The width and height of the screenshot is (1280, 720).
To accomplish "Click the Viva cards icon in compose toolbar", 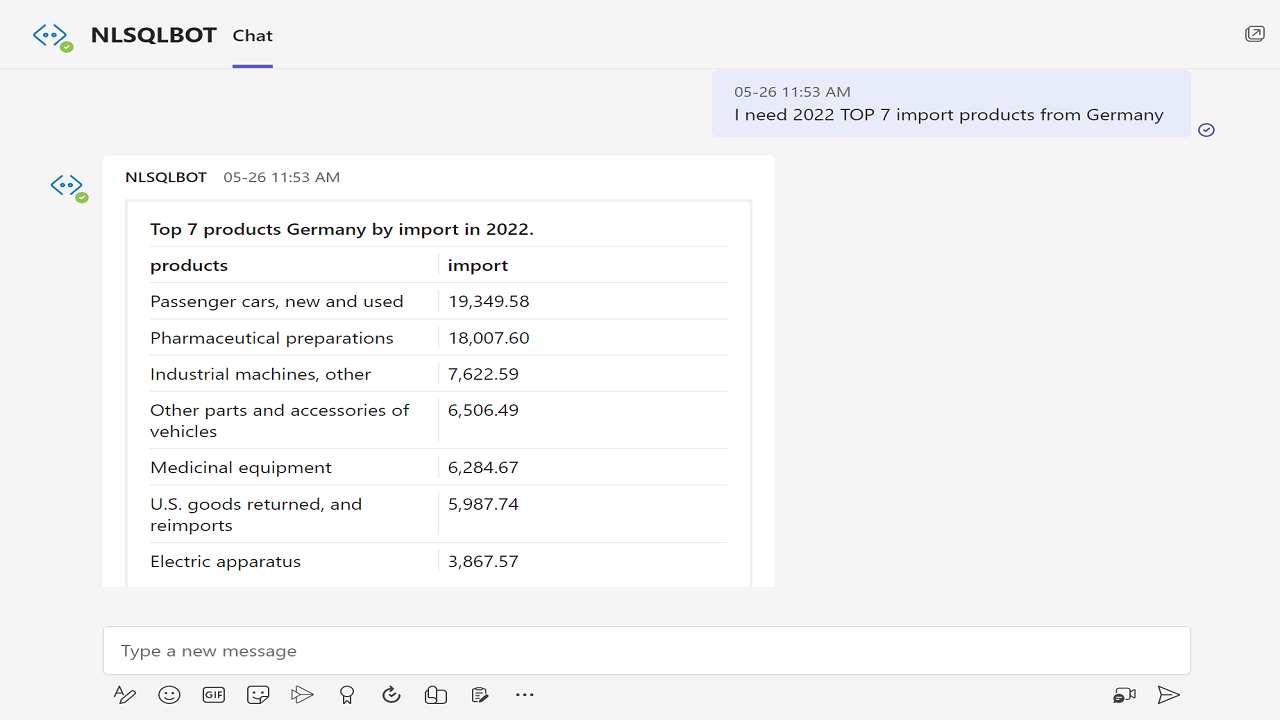I will pyautogui.click(x=436, y=695).
